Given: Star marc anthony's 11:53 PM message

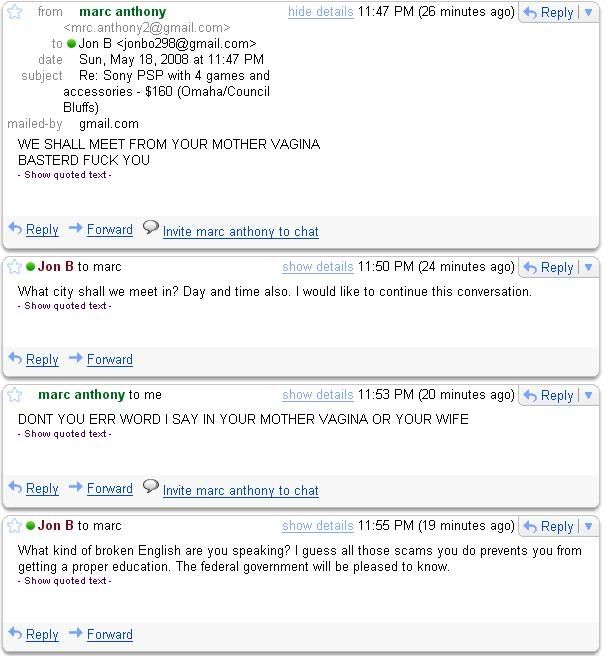Looking at the screenshot, I should point(15,395).
